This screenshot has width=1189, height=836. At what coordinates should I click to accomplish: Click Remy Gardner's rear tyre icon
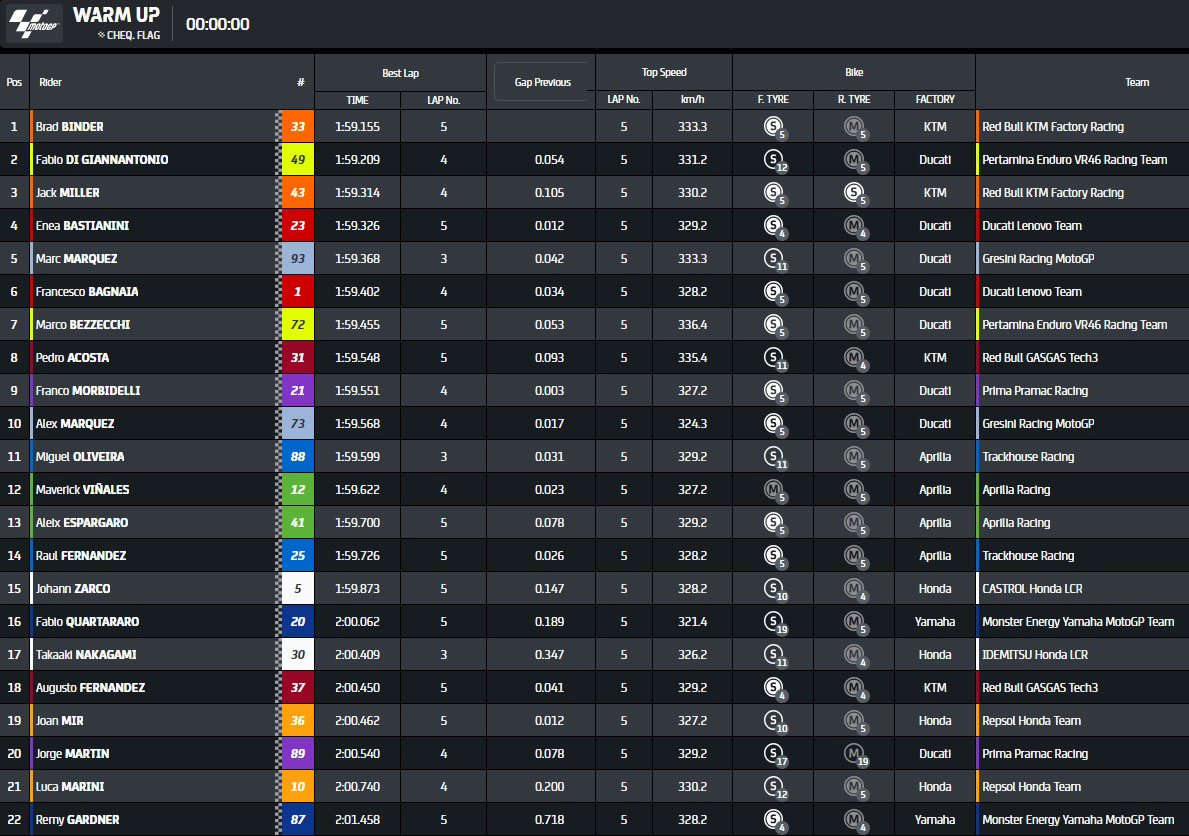point(854,820)
